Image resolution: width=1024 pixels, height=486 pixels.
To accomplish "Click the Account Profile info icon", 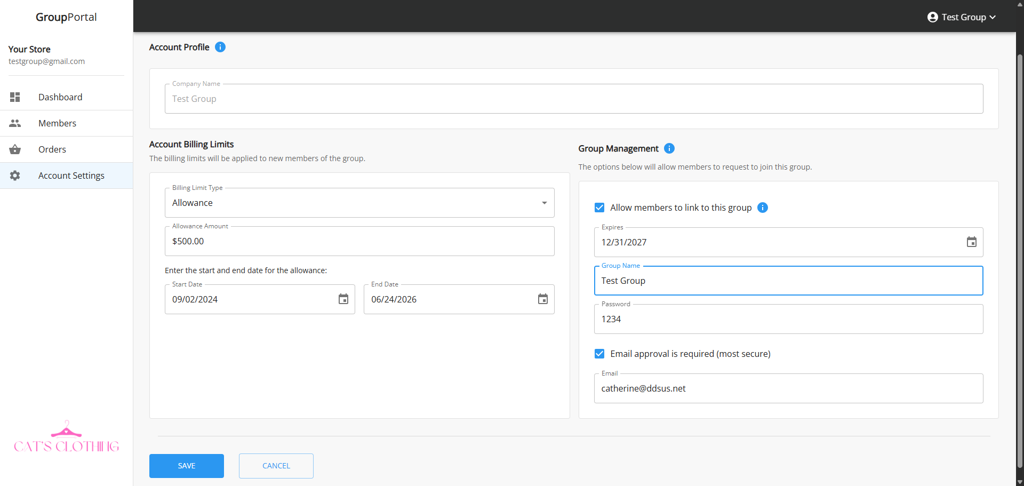I will click(x=220, y=47).
